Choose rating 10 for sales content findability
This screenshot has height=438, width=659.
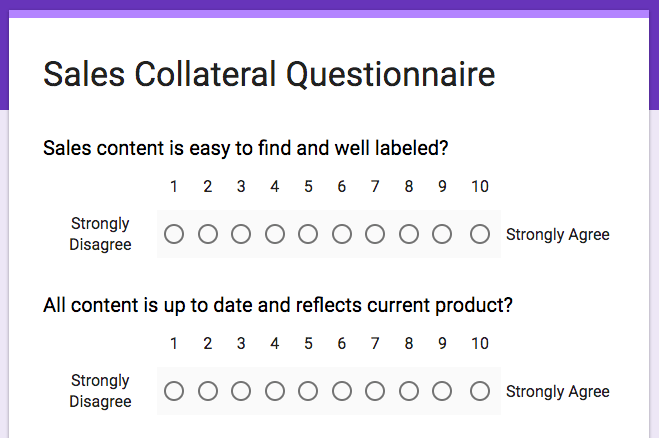[x=480, y=234]
